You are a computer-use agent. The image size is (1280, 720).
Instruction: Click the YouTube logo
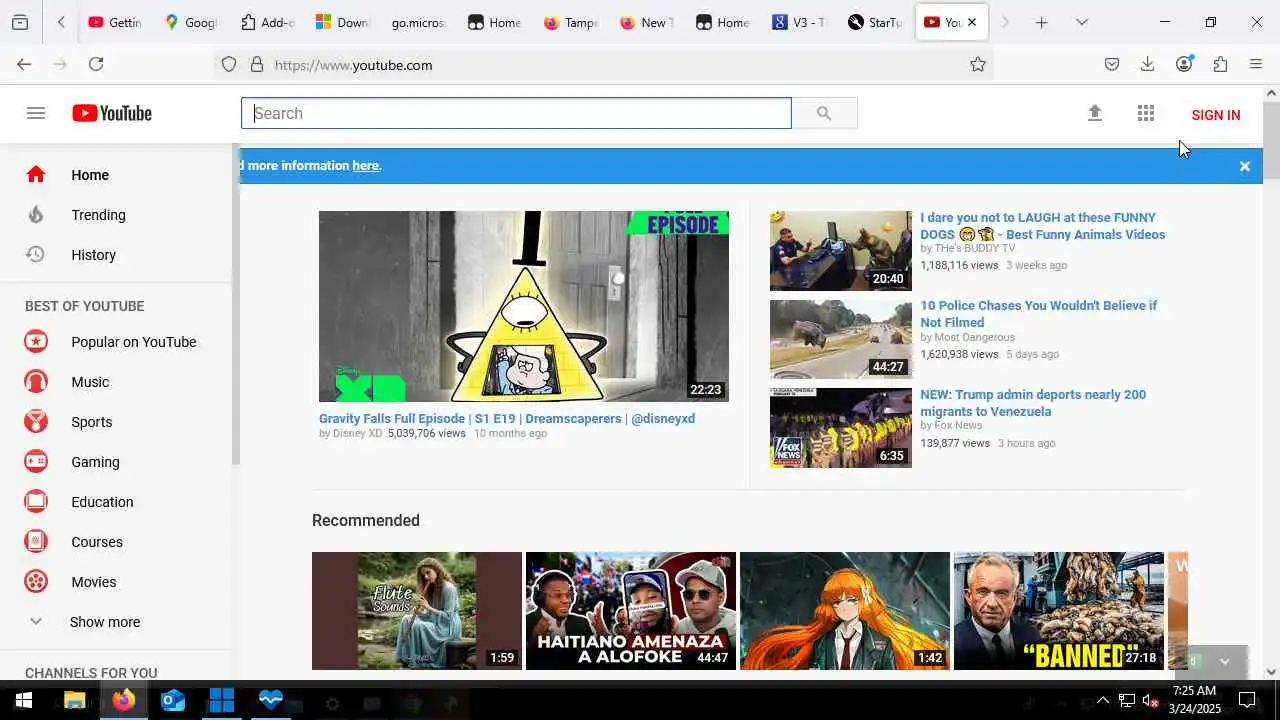[x=112, y=113]
